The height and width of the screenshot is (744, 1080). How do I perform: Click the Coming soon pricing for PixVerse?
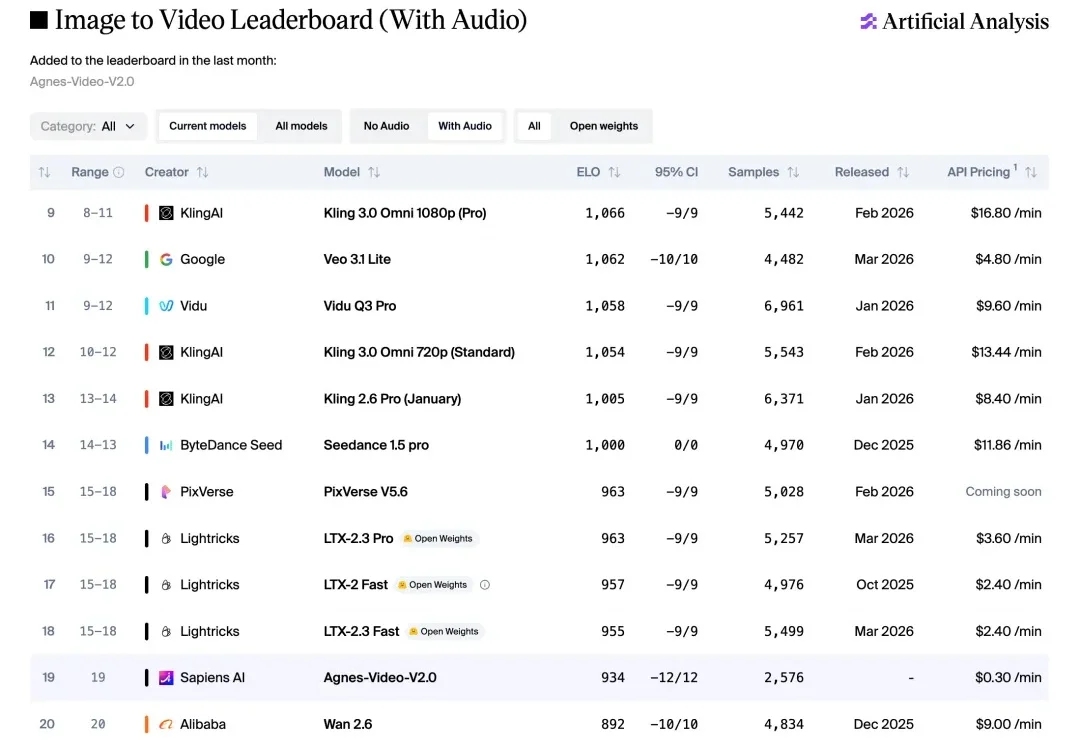(1004, 492)
